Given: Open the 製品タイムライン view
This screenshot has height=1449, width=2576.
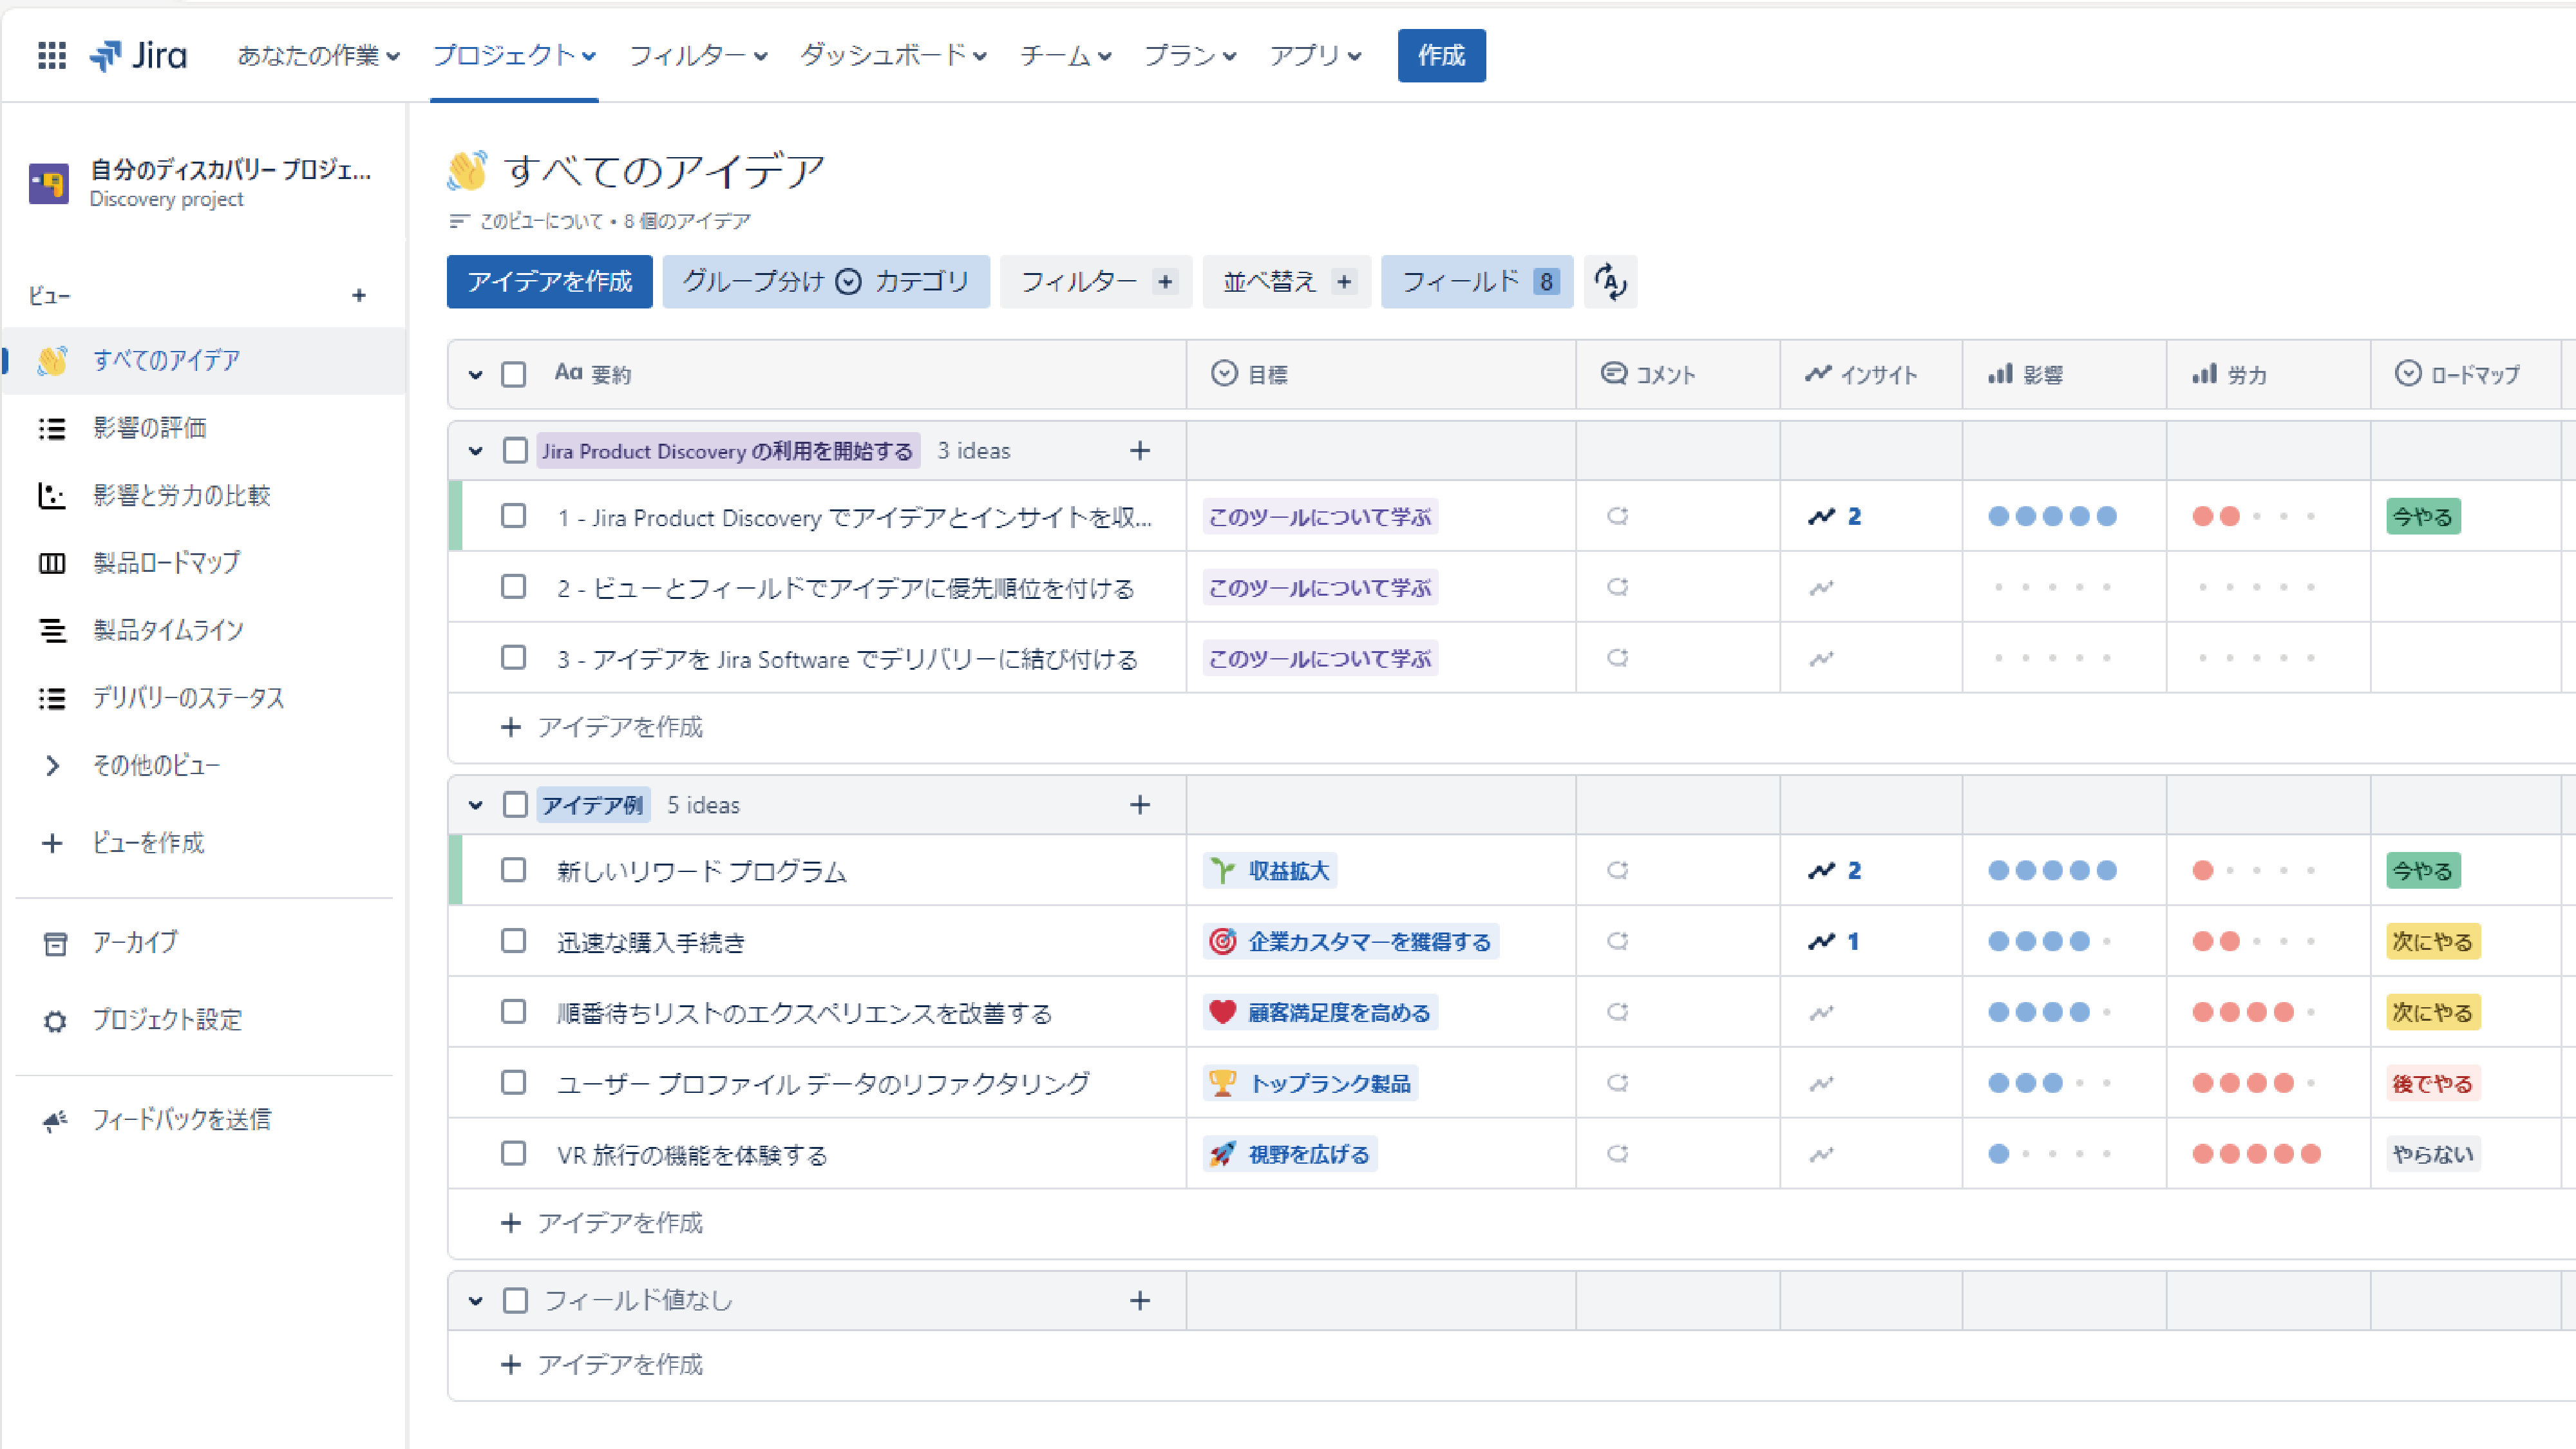Looking at the screenshot, I should (166, 630).
